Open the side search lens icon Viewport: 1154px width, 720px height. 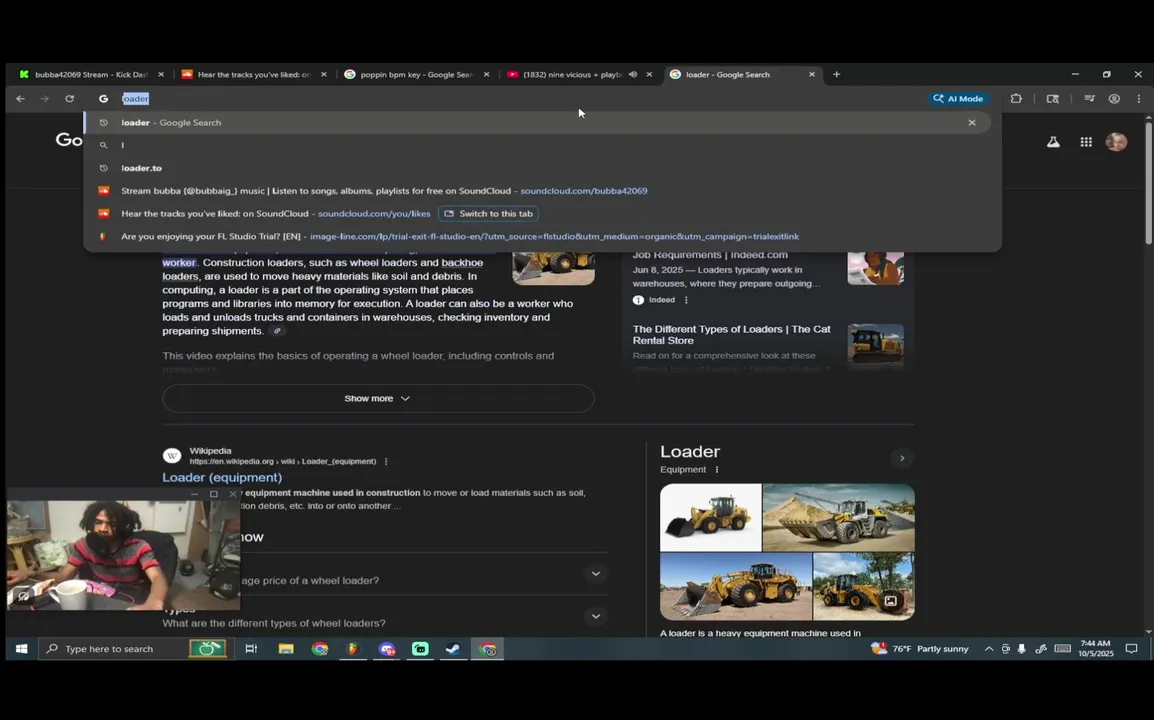pyautogui.click(x=1052, y=99)
